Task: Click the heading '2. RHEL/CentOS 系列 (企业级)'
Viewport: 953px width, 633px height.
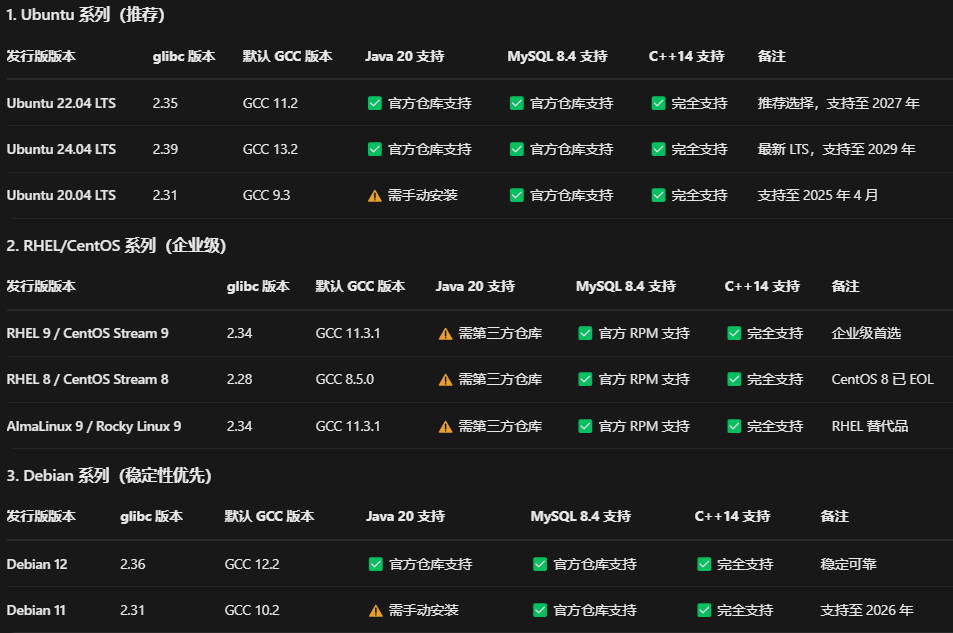Action: 116,246
